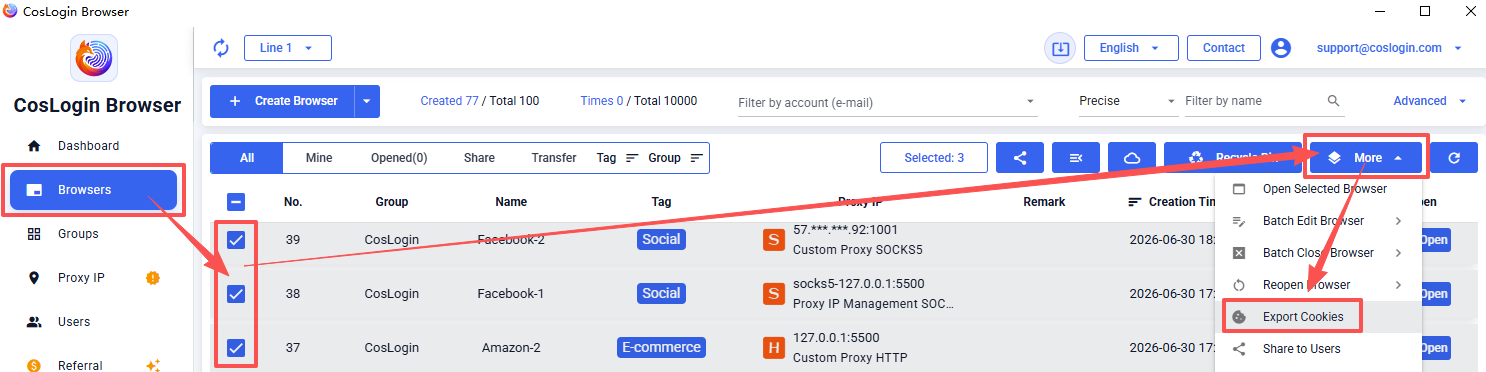Click the Social tag in Facebook-1 row
The width and height of the screenshot is (1486, 372).
click(661, 294)
